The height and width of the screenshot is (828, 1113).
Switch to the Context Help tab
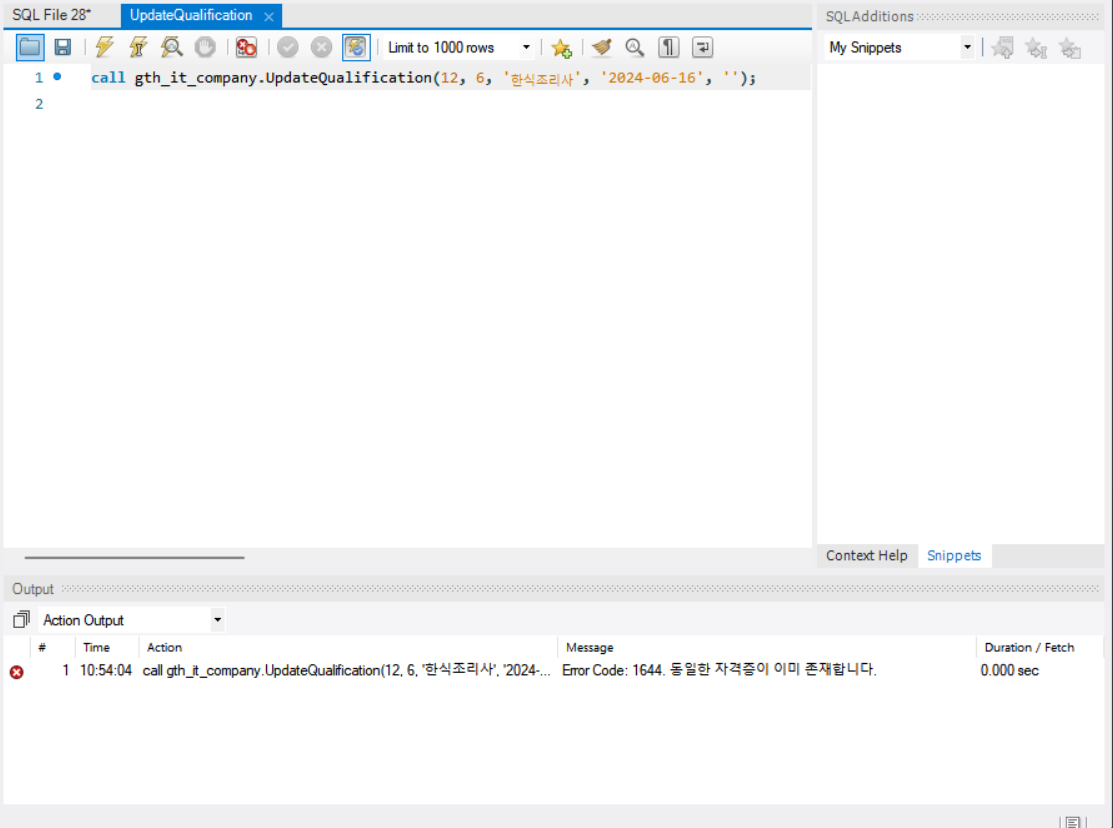coord(866,555)
